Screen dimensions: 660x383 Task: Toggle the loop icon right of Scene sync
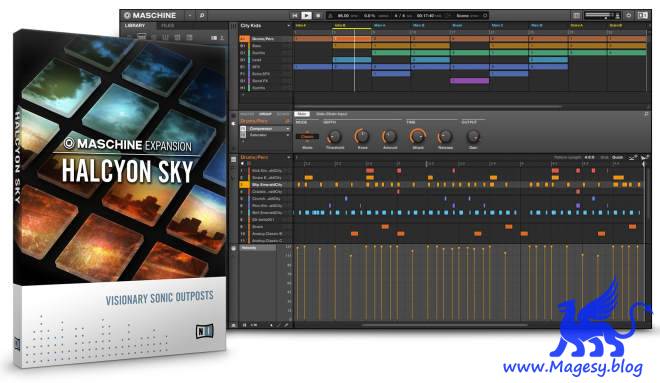click(x=485, y=16)
